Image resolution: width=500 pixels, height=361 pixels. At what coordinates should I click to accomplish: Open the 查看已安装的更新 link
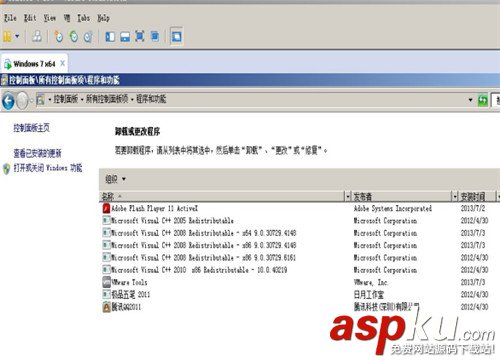point(37,153)
